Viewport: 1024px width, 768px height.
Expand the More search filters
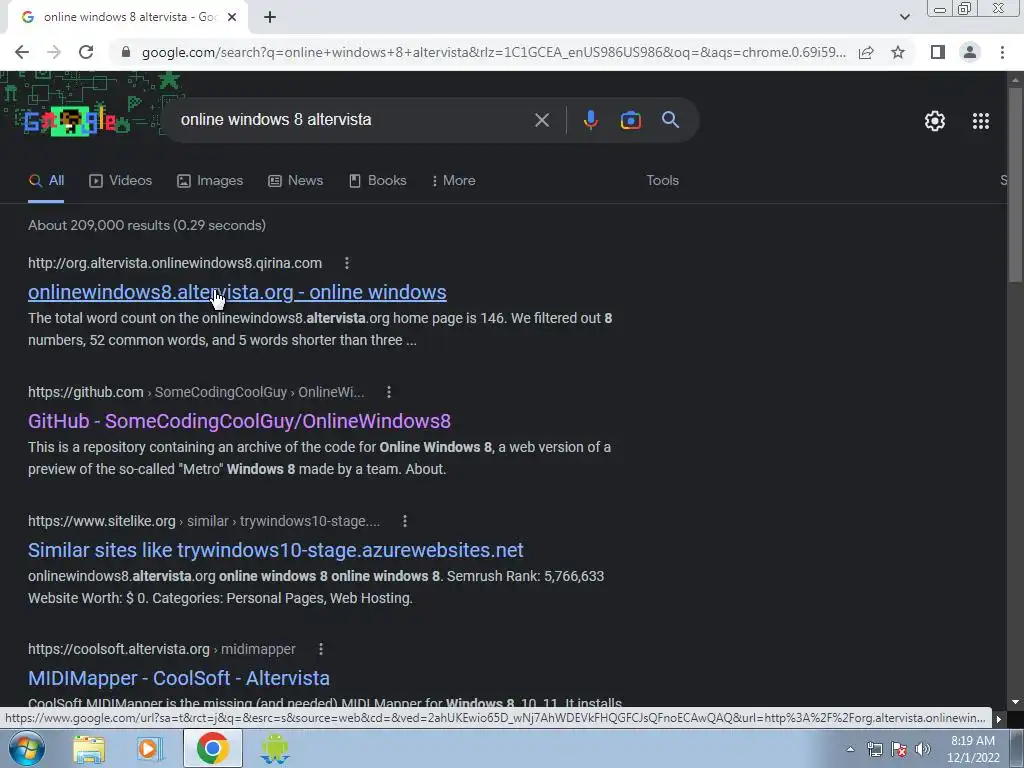point(453,181)
